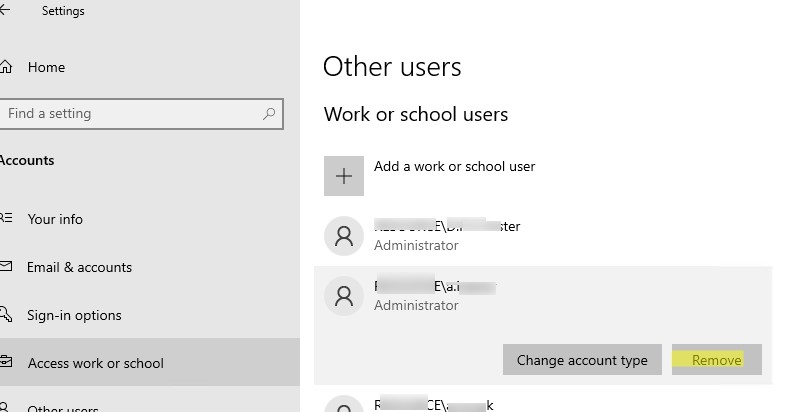Go back using the Settings back arrow
Image resolution: width=792 pixels, height=412 pixels.
pyautogui.click(x=5, y=10)
